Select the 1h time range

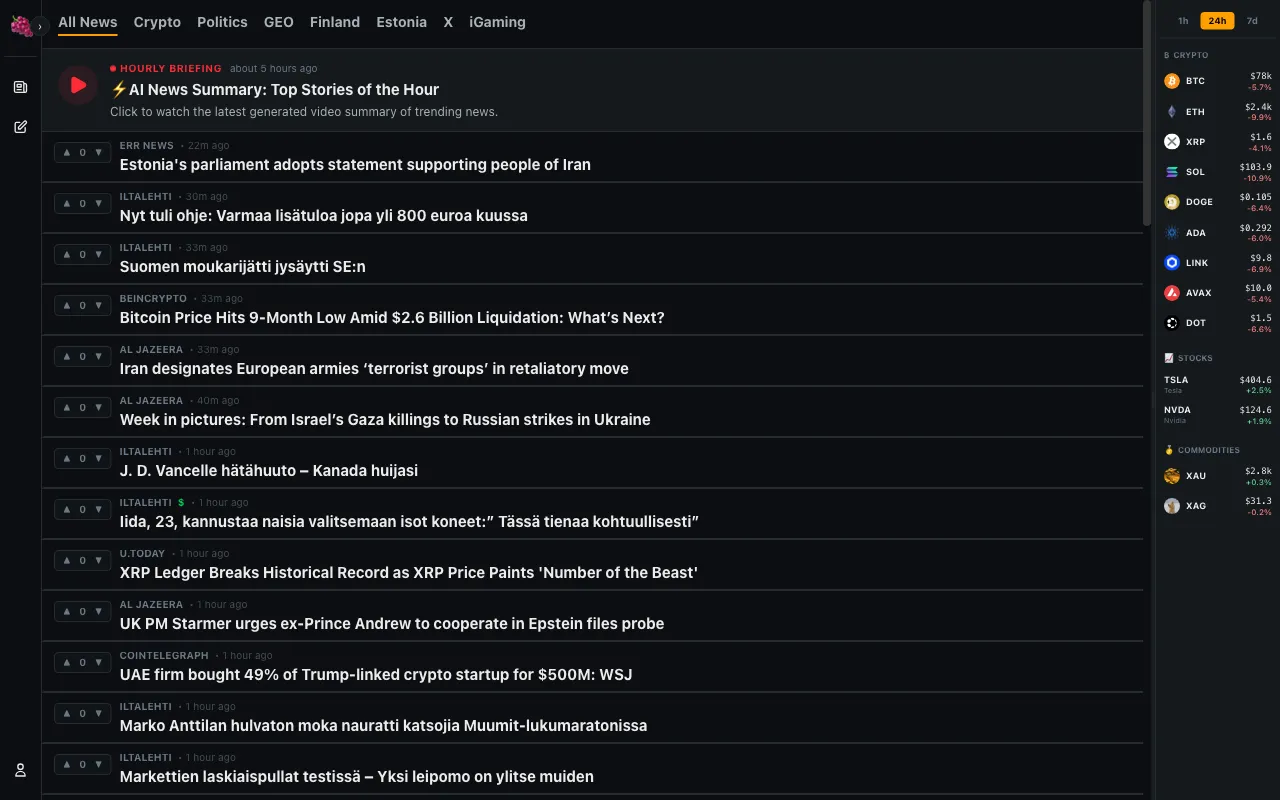pyautogui.click(x=1183, y=21)
